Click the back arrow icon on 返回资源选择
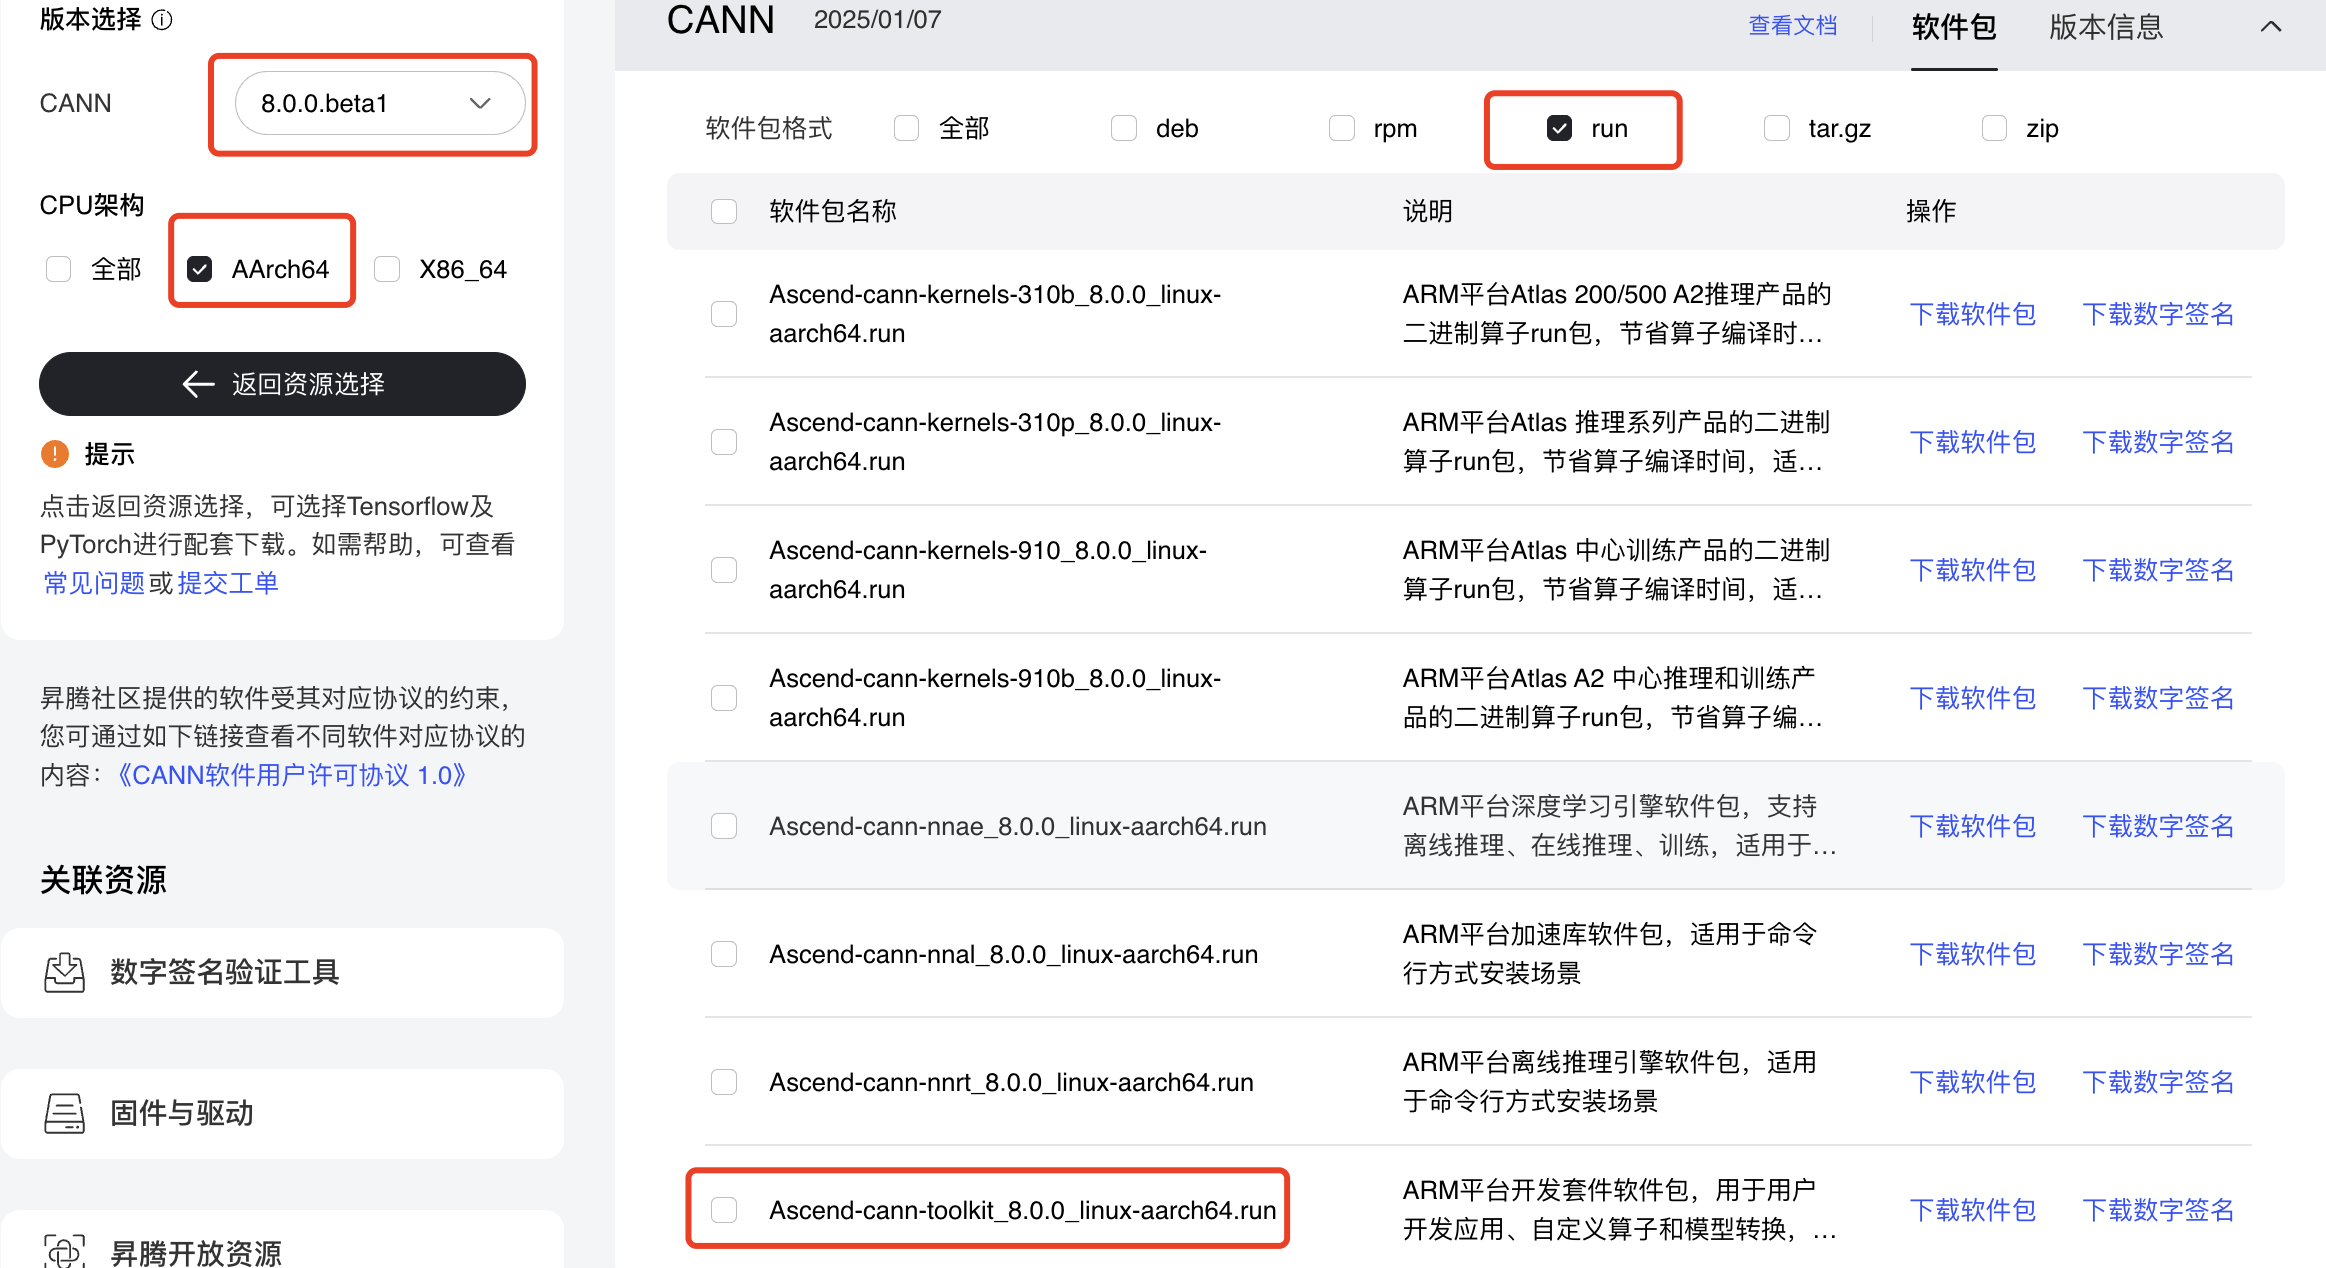Viewport: 2326px width, 1268px height. 199,384
